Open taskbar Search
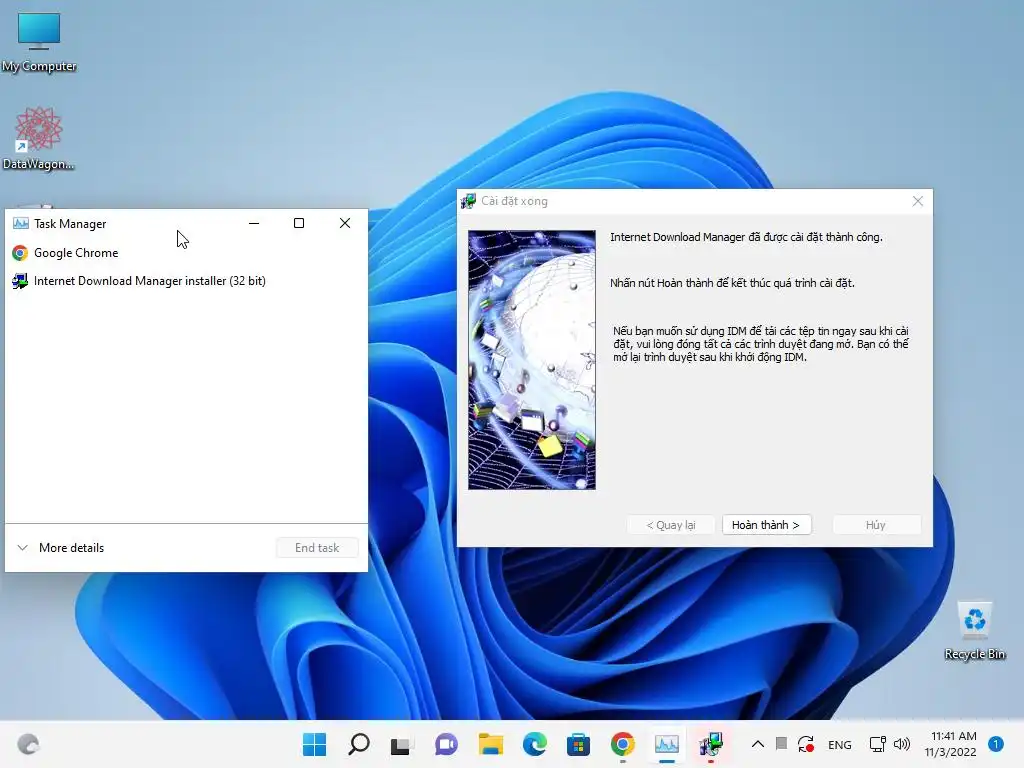 click(x=359, y=744)
